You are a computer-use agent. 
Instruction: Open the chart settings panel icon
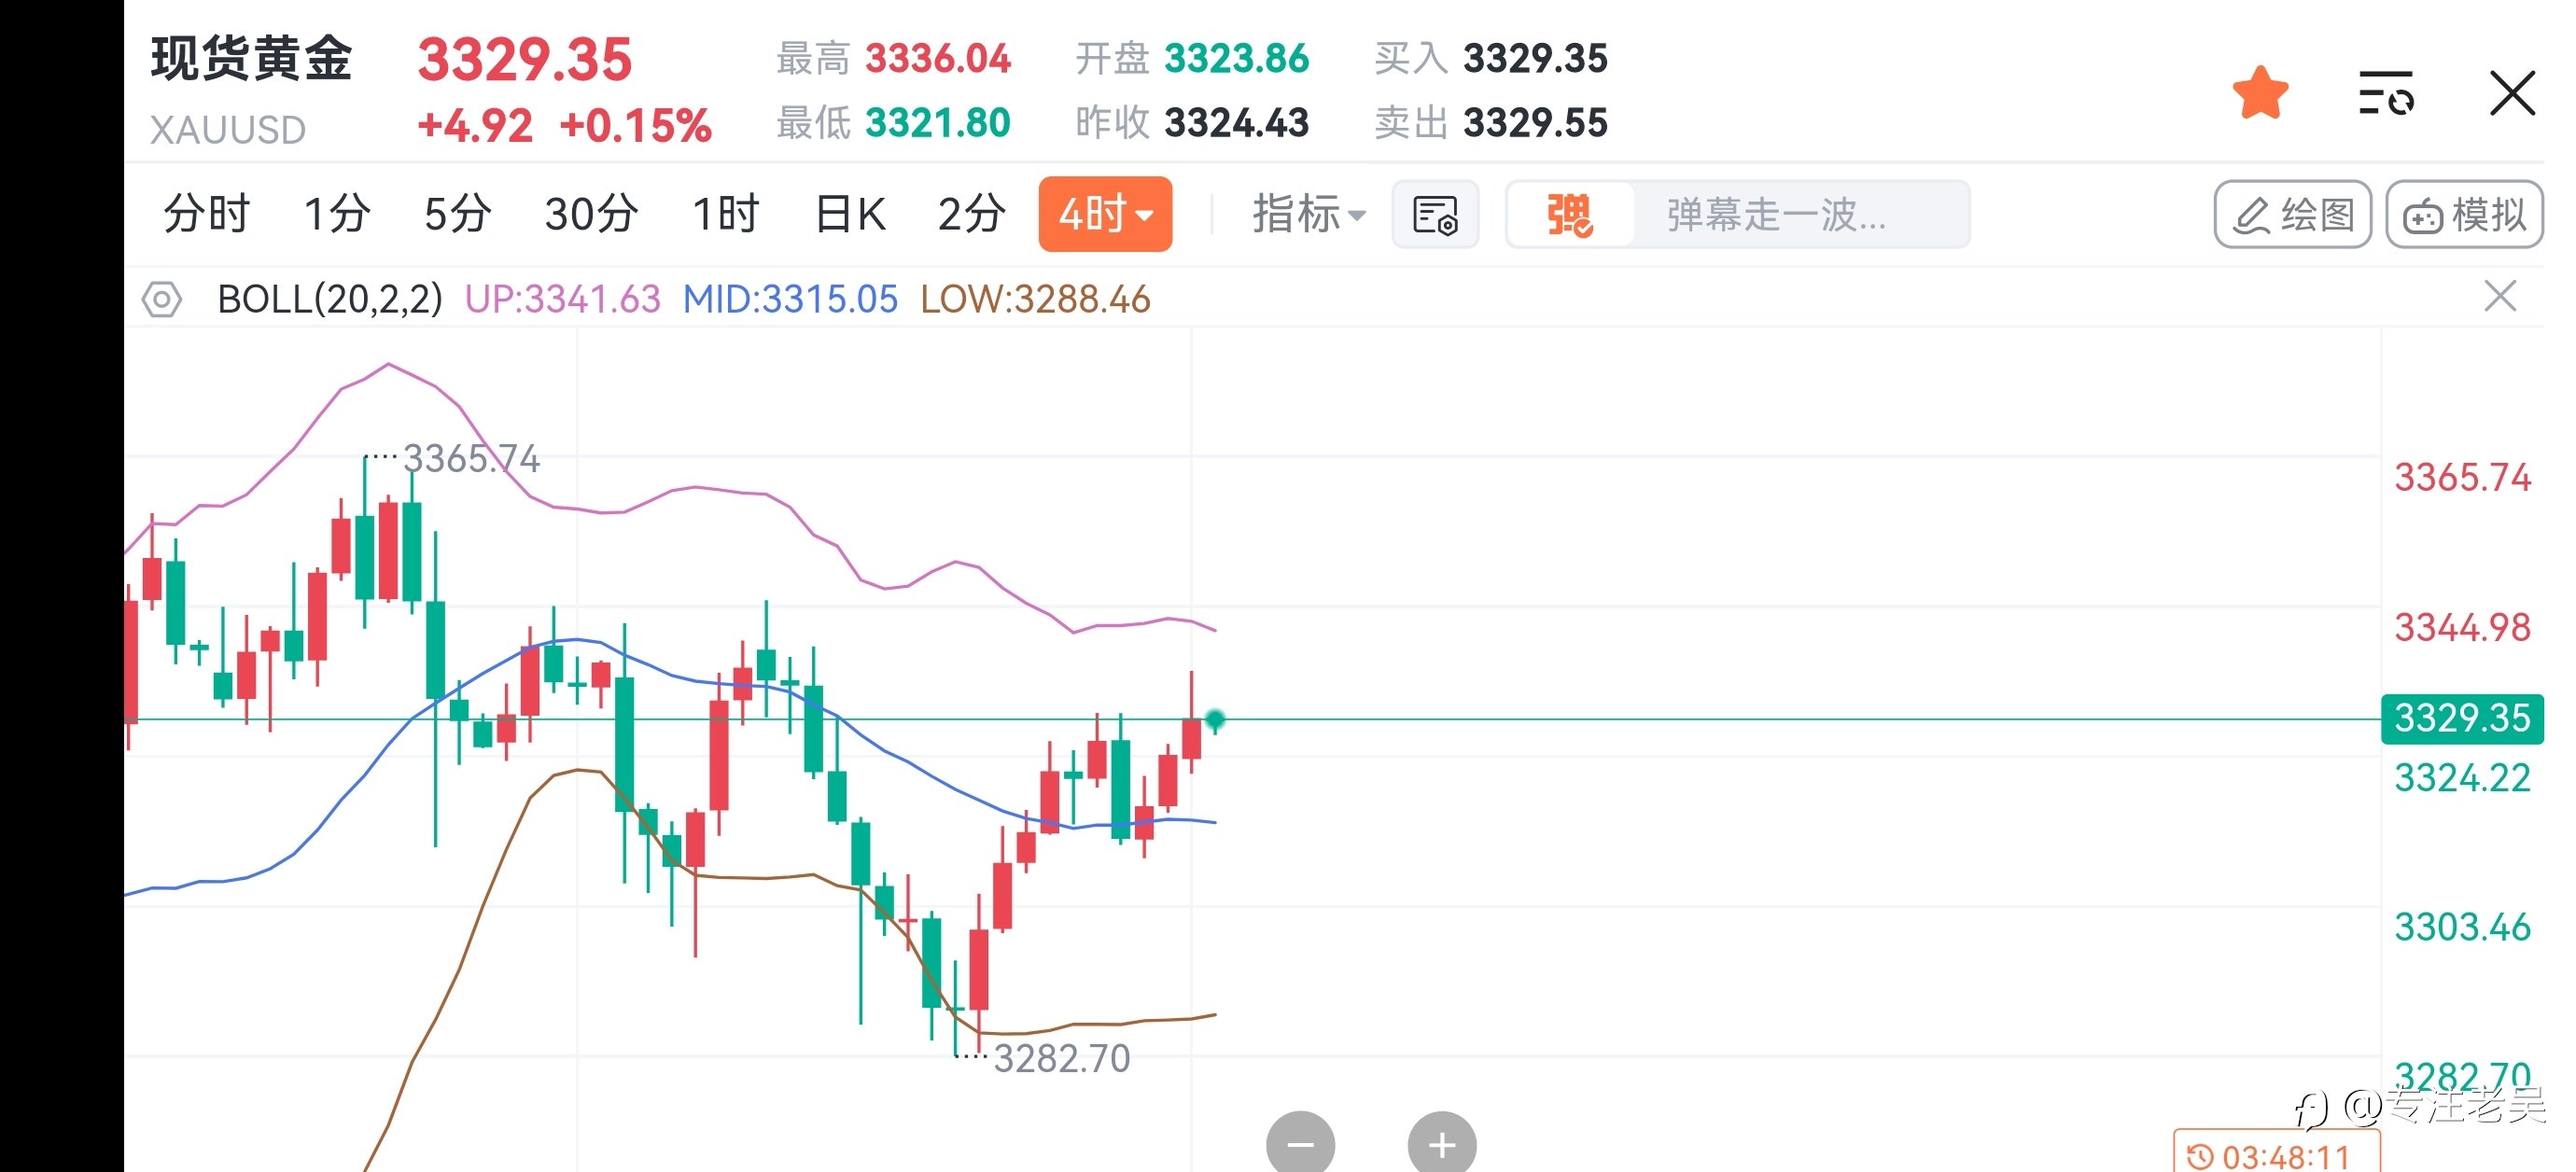(x=1435, y=215)
